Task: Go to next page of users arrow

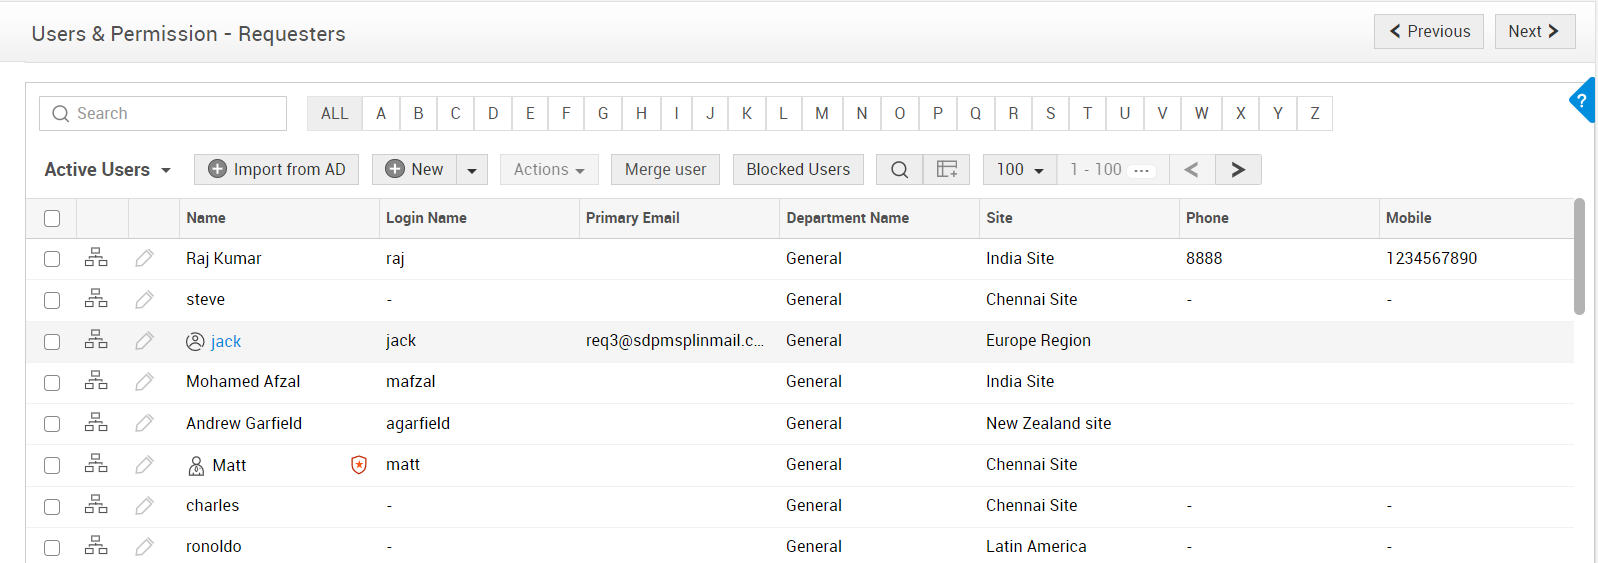Action: point(1238,170)
